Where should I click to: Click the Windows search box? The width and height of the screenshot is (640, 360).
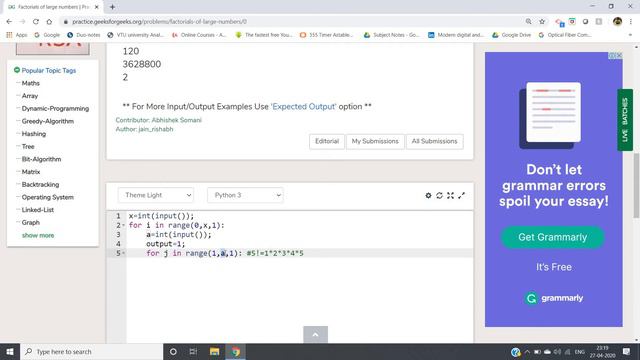(x=91, y=351)
